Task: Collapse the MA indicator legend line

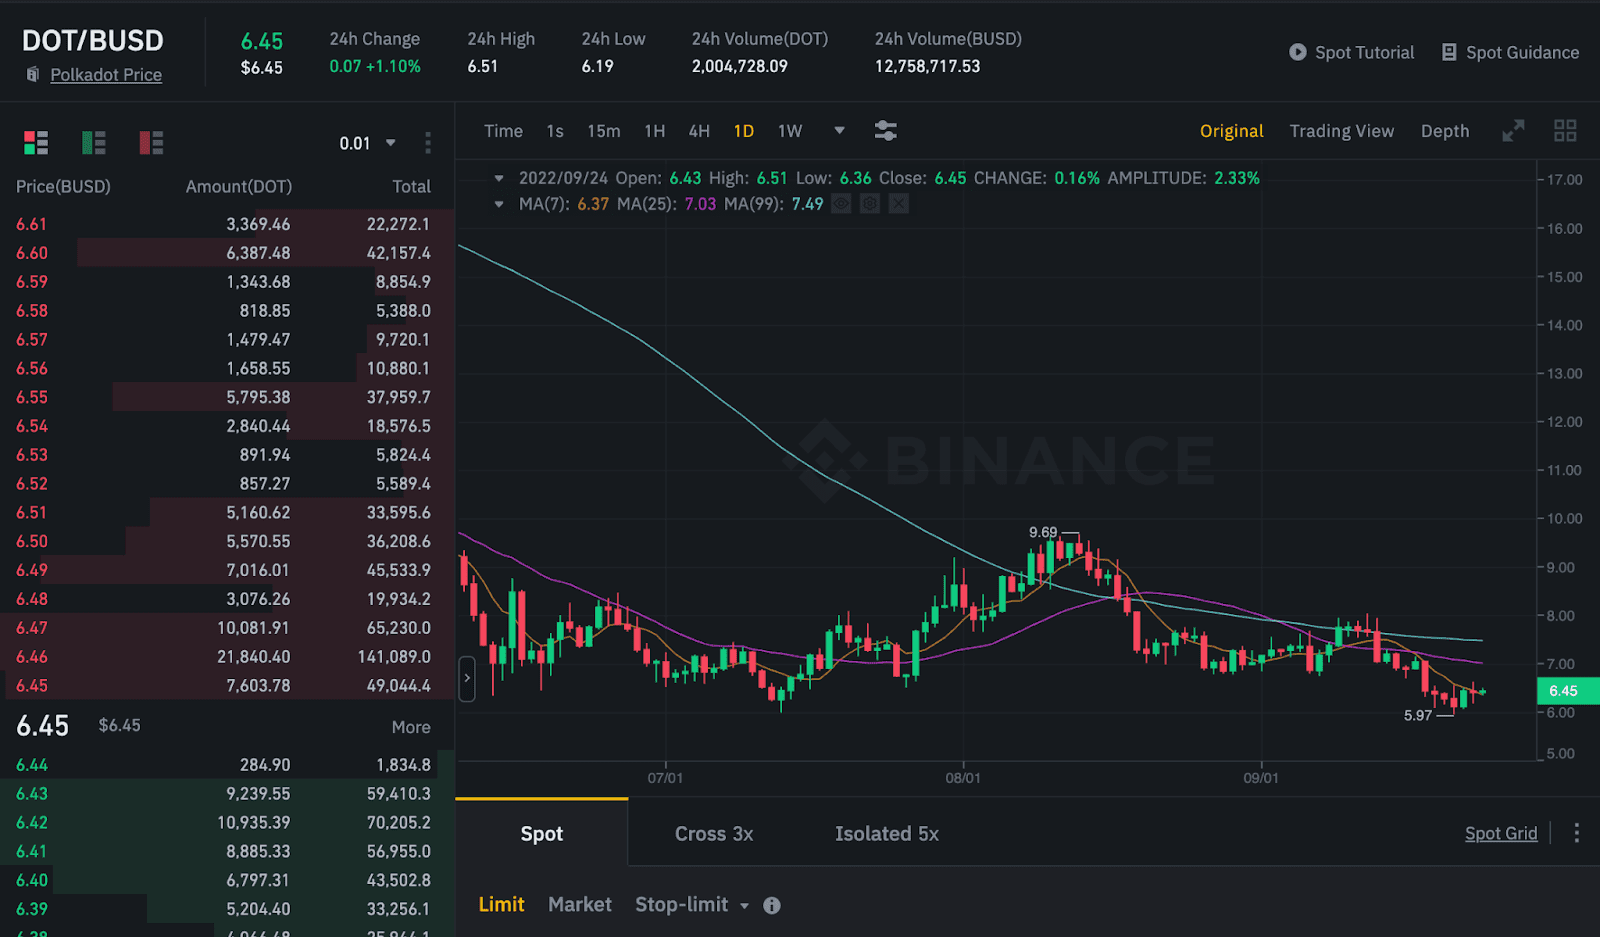Action: click(x=499, y=204)
